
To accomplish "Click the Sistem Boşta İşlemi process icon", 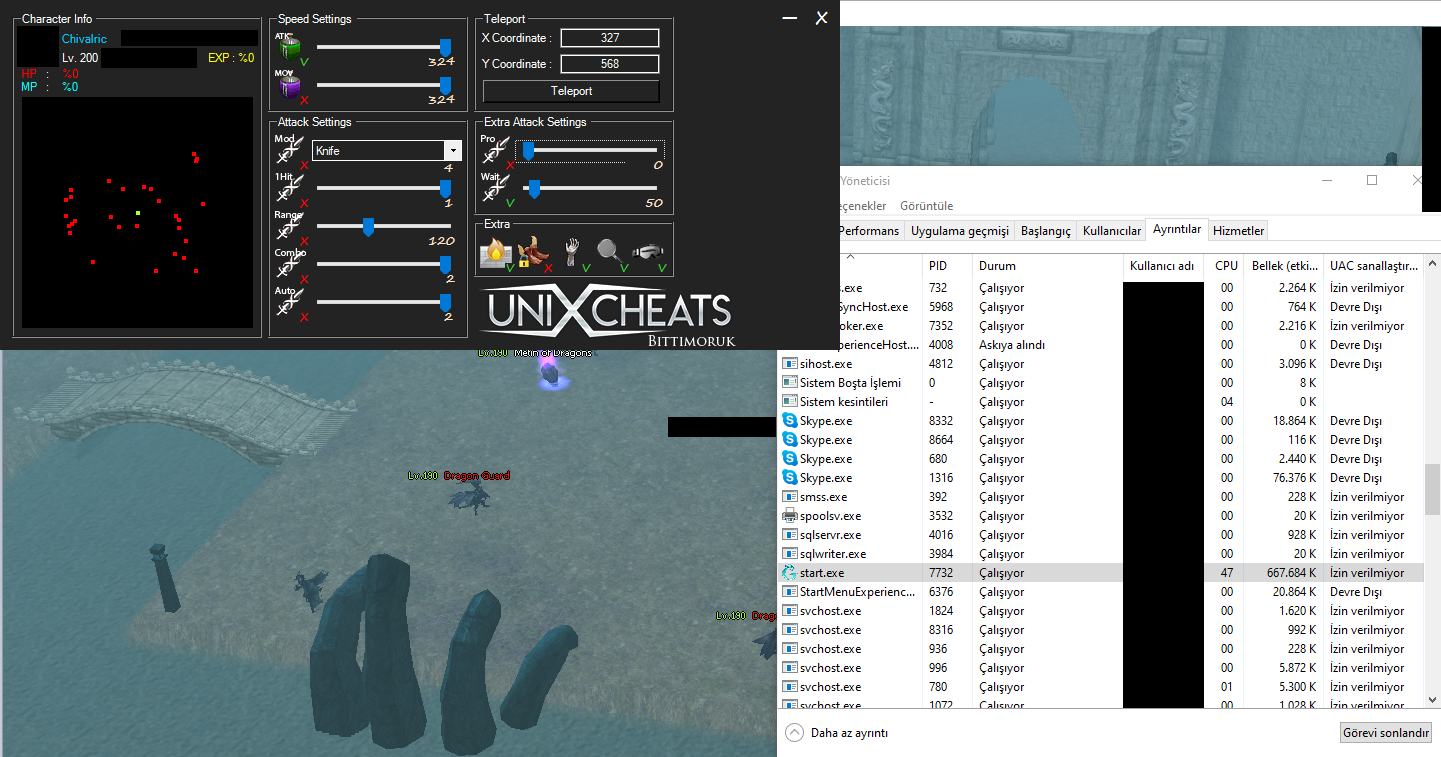I will (x=789, y=383).
